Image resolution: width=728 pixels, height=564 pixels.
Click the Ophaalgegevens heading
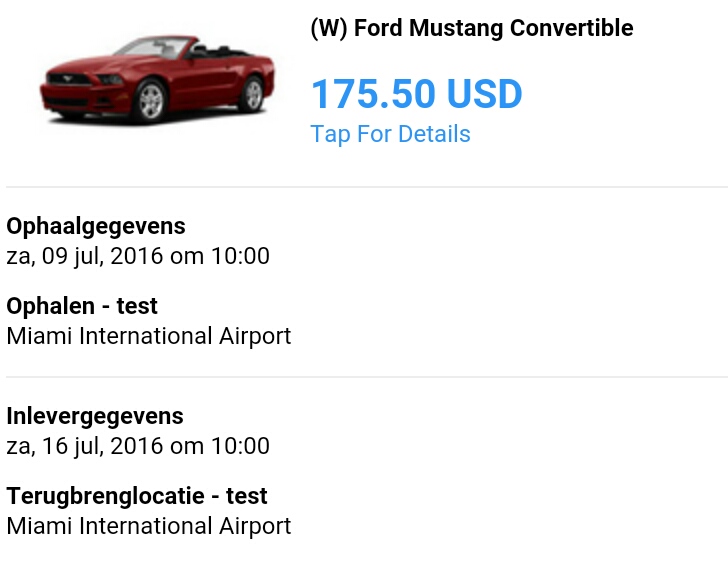point(96,226)
